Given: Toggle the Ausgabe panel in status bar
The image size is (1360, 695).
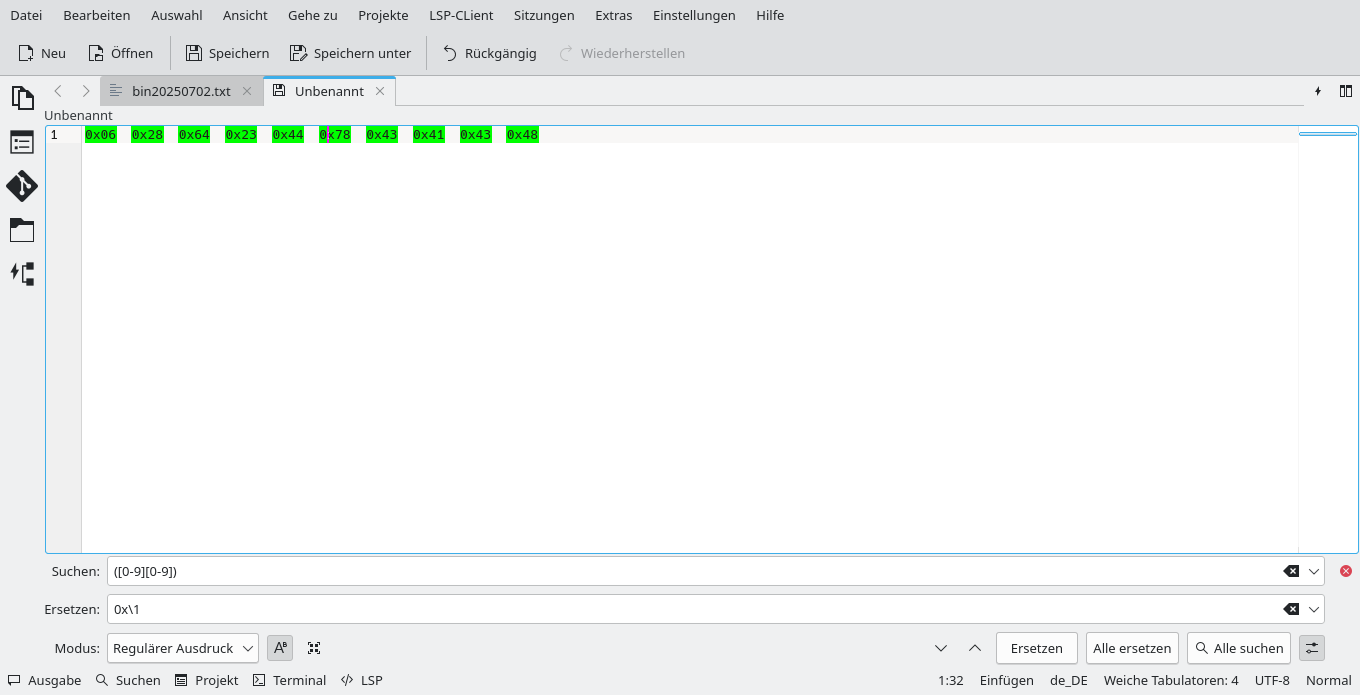Looking at the screenshot, I should (44, 680).
